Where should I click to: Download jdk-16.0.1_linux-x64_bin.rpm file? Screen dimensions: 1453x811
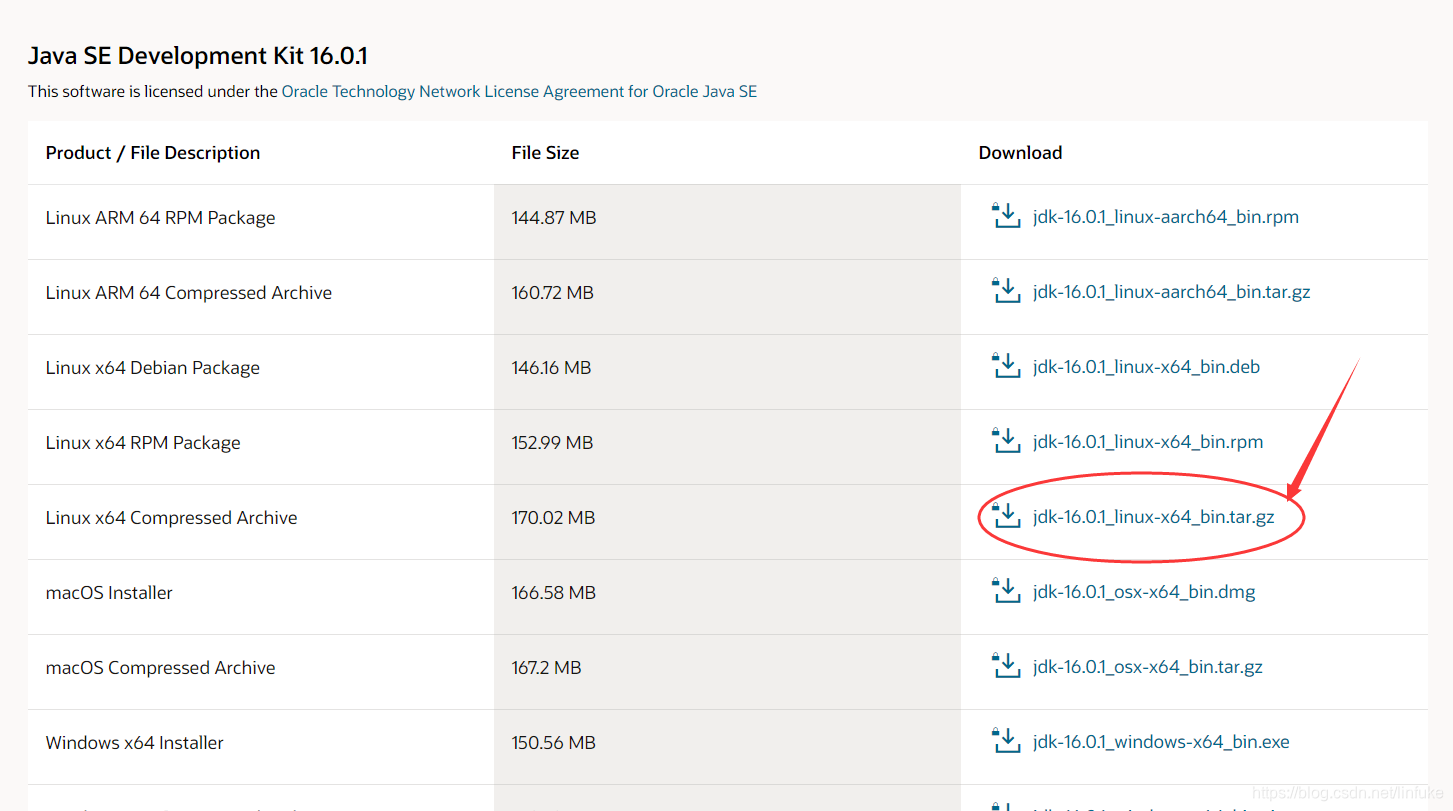[1148, 442]
